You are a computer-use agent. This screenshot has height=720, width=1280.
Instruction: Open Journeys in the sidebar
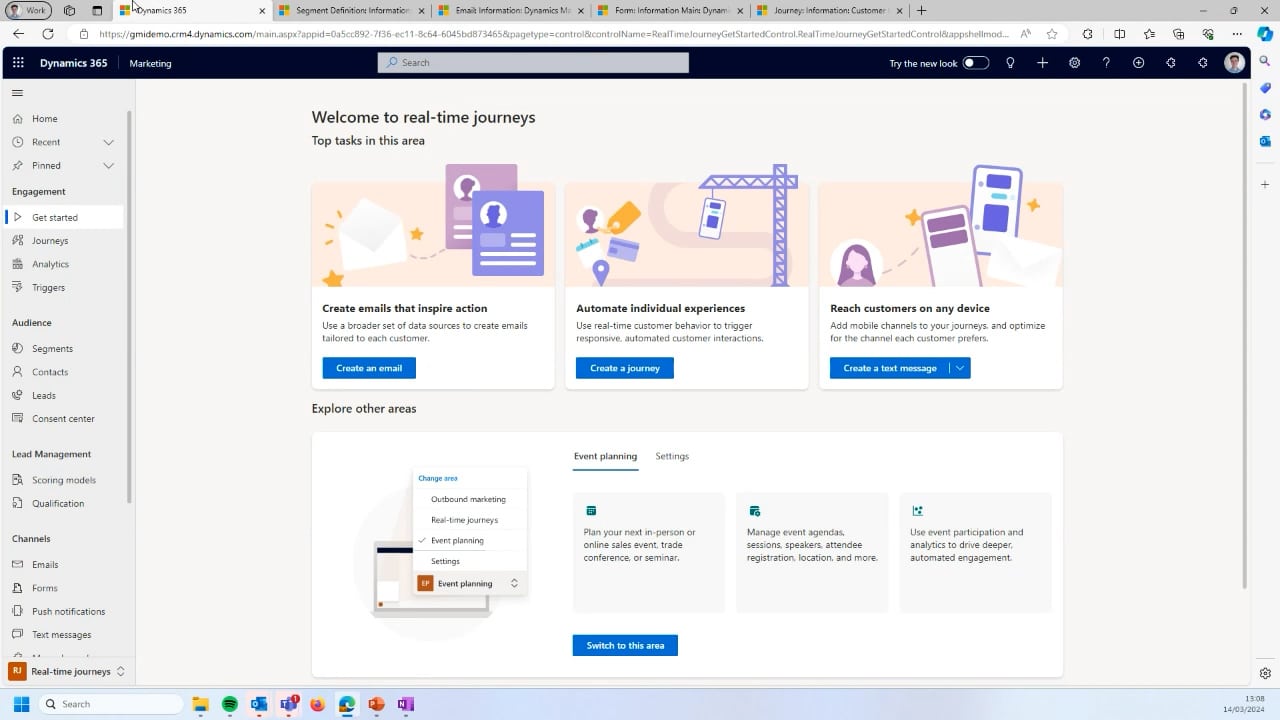pos(50,240)
